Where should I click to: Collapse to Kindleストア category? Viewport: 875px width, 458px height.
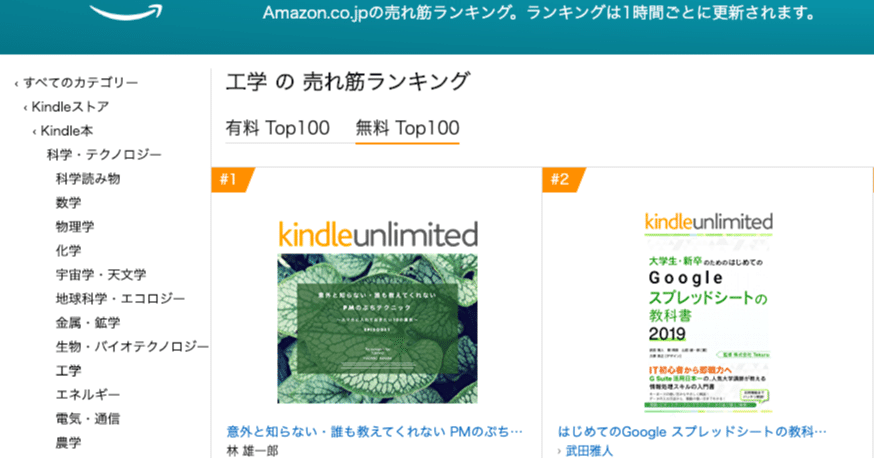pyautogui.click(x=66, y=107)
